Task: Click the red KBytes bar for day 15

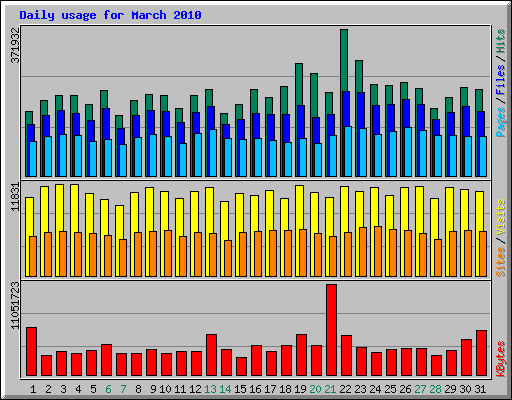Action: [241, 367]
